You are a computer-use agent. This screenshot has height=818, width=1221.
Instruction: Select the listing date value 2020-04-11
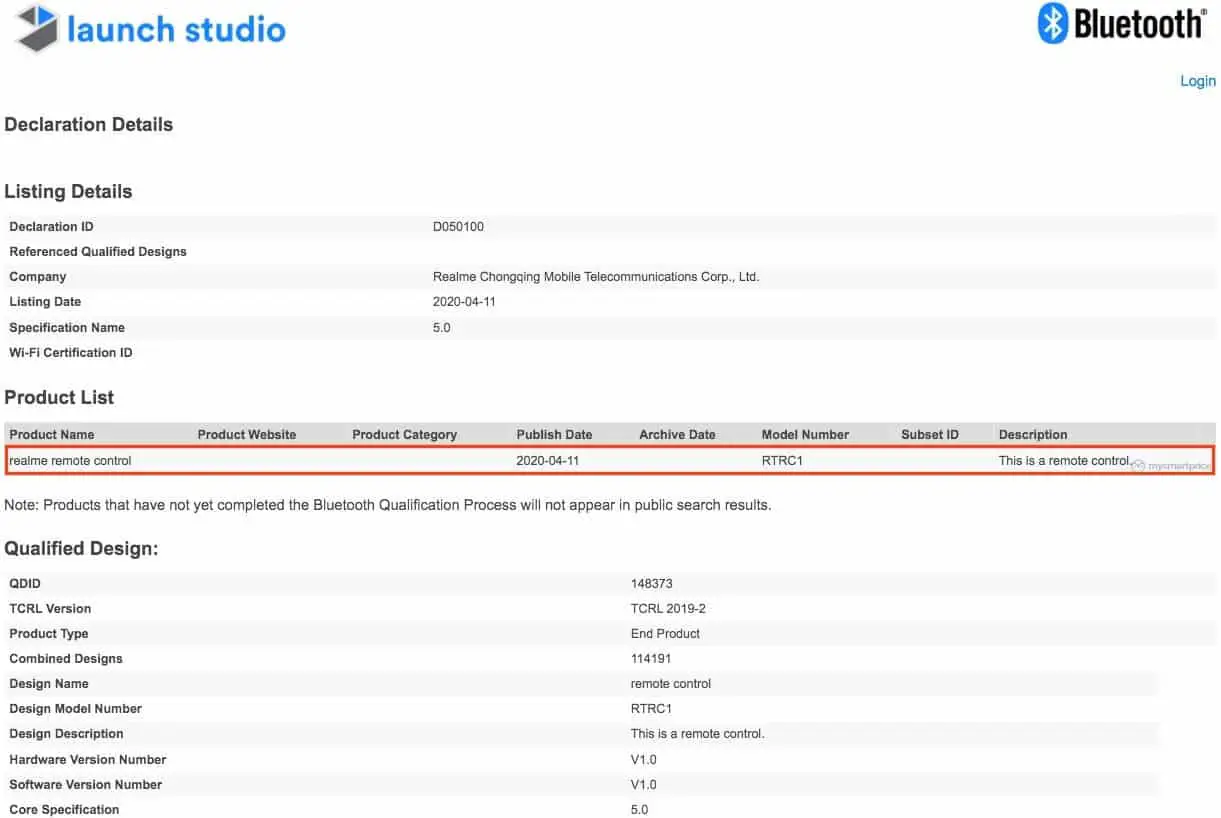tap(464, 302)
